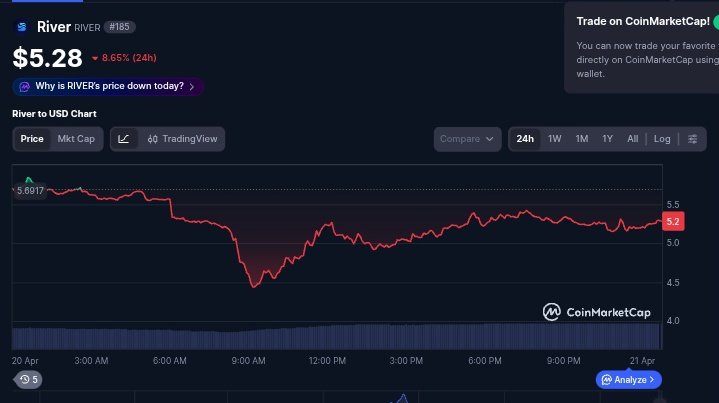Open the Compare dropdown

(467, 139)
